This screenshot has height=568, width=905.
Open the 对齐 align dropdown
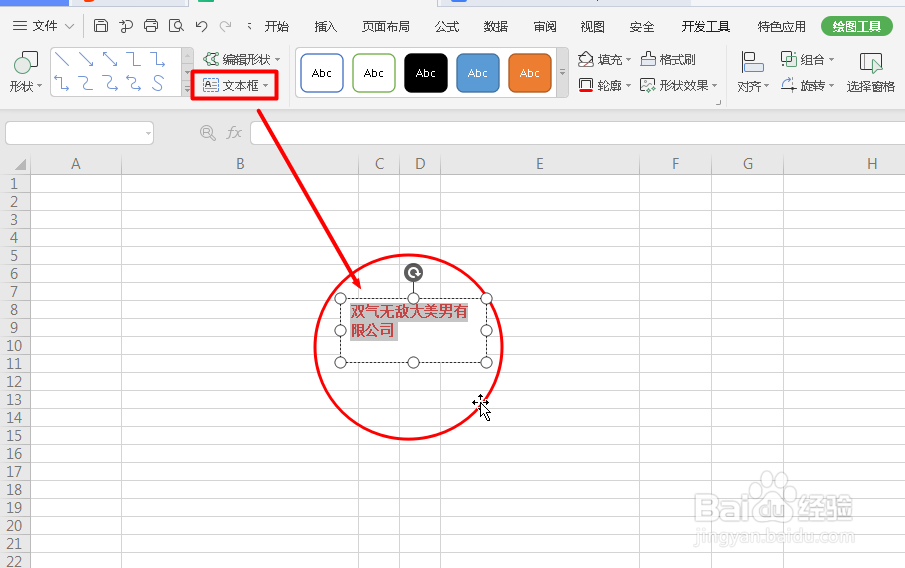(753, 72)
